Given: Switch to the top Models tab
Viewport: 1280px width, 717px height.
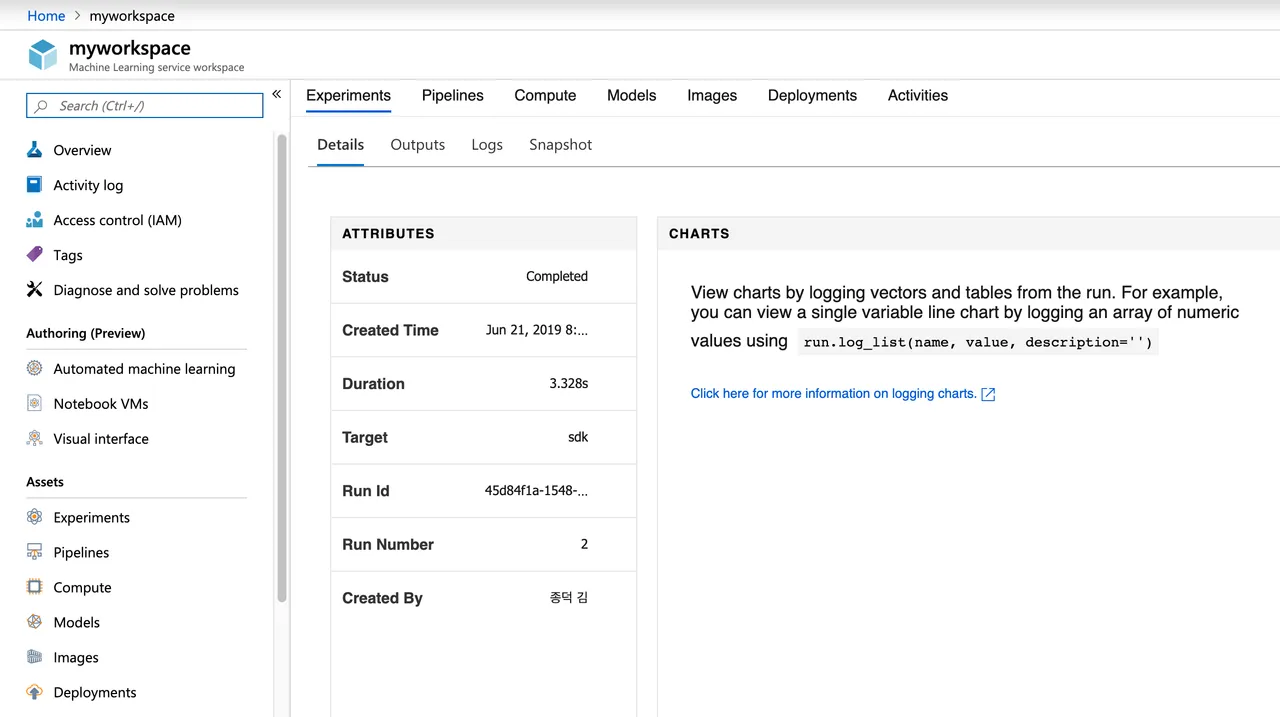Looking at the screenshot, I should tap(632, 95).
